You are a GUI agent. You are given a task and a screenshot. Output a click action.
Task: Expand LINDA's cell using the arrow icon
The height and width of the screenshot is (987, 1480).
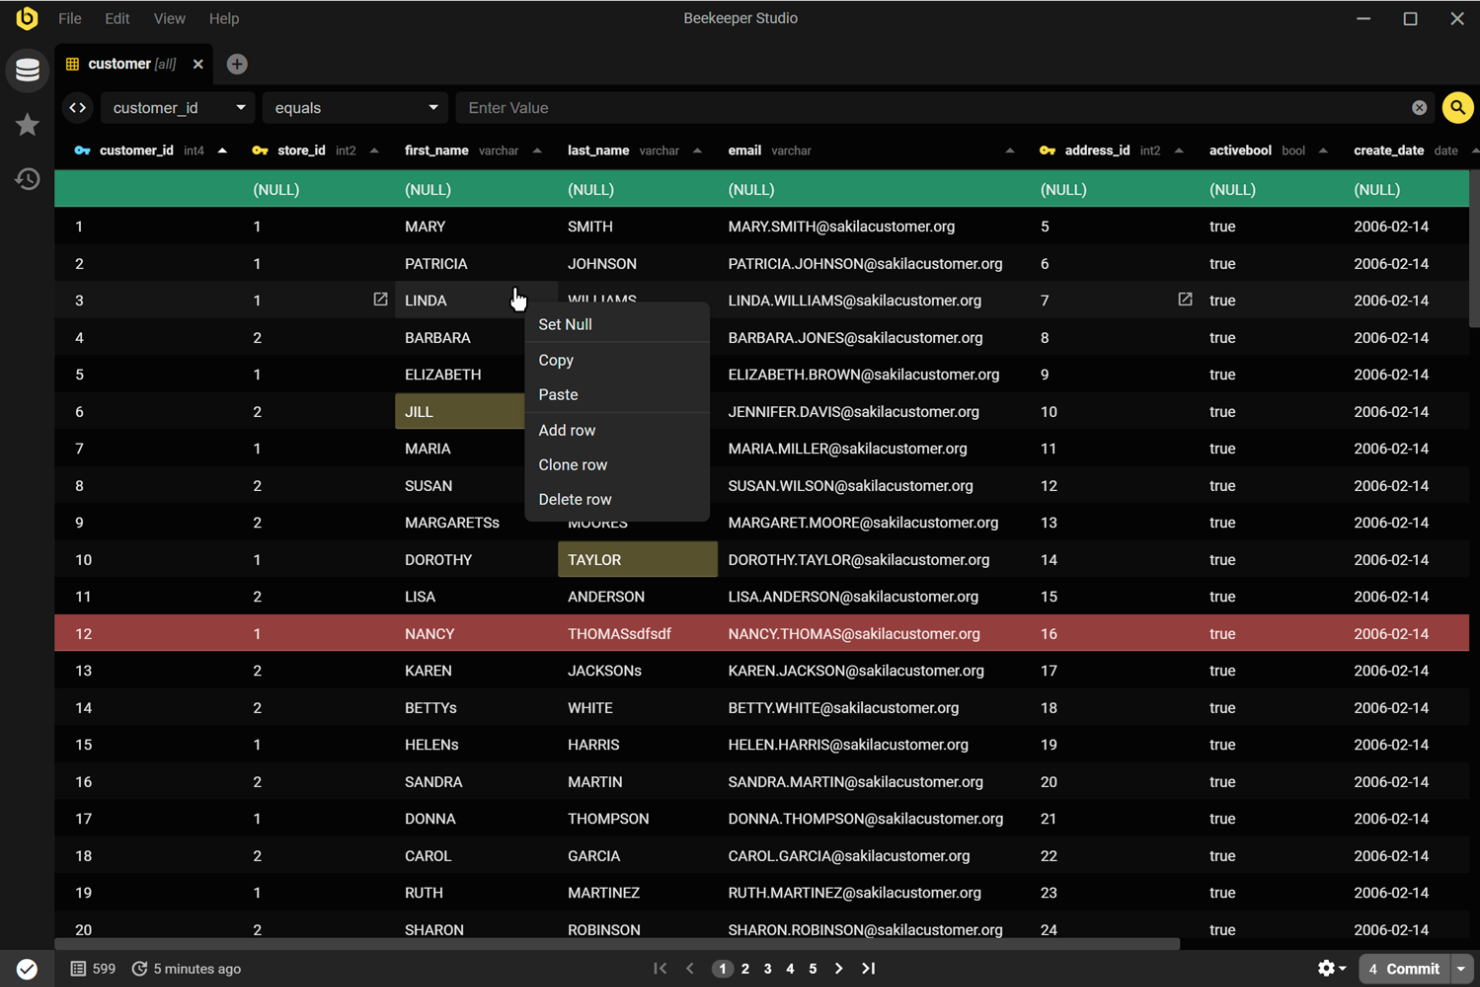pyautogui.click(x=380, y=299)
